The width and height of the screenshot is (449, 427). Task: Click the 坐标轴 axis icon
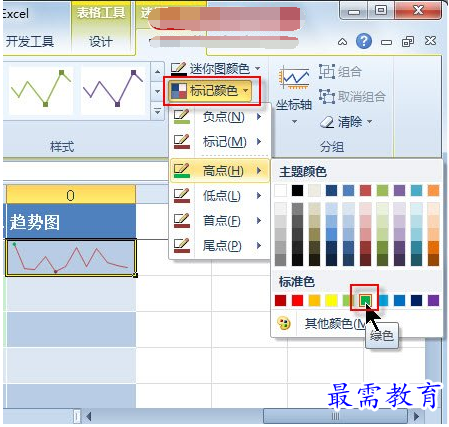click(x=294, y=78)
